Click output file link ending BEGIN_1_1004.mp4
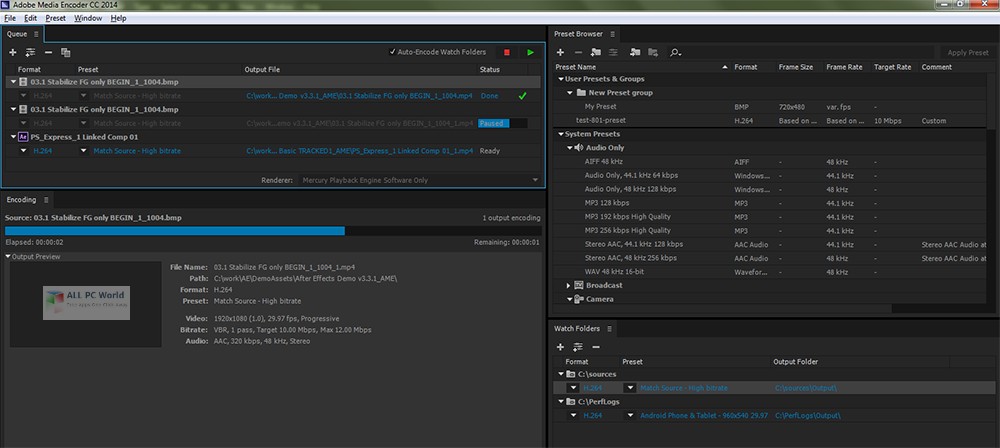This screenshot has height=448, width=1000. (360, 96)
